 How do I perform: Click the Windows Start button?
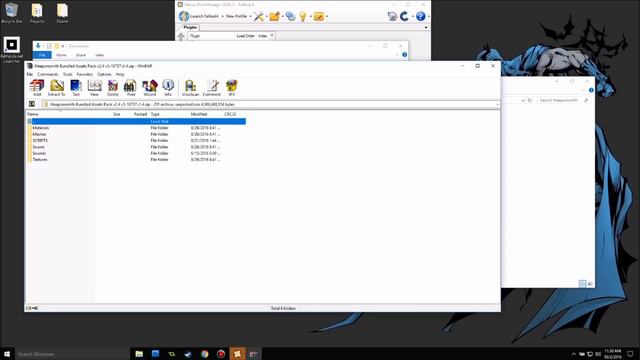[7, 354]
